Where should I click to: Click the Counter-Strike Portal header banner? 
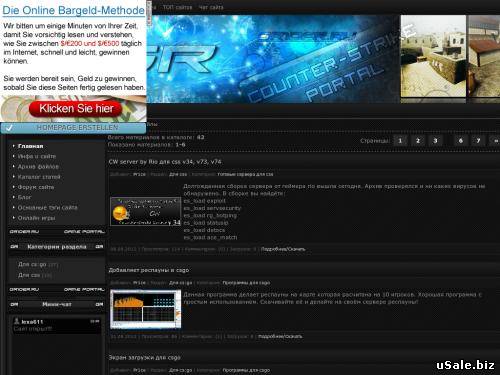[273, 59]
